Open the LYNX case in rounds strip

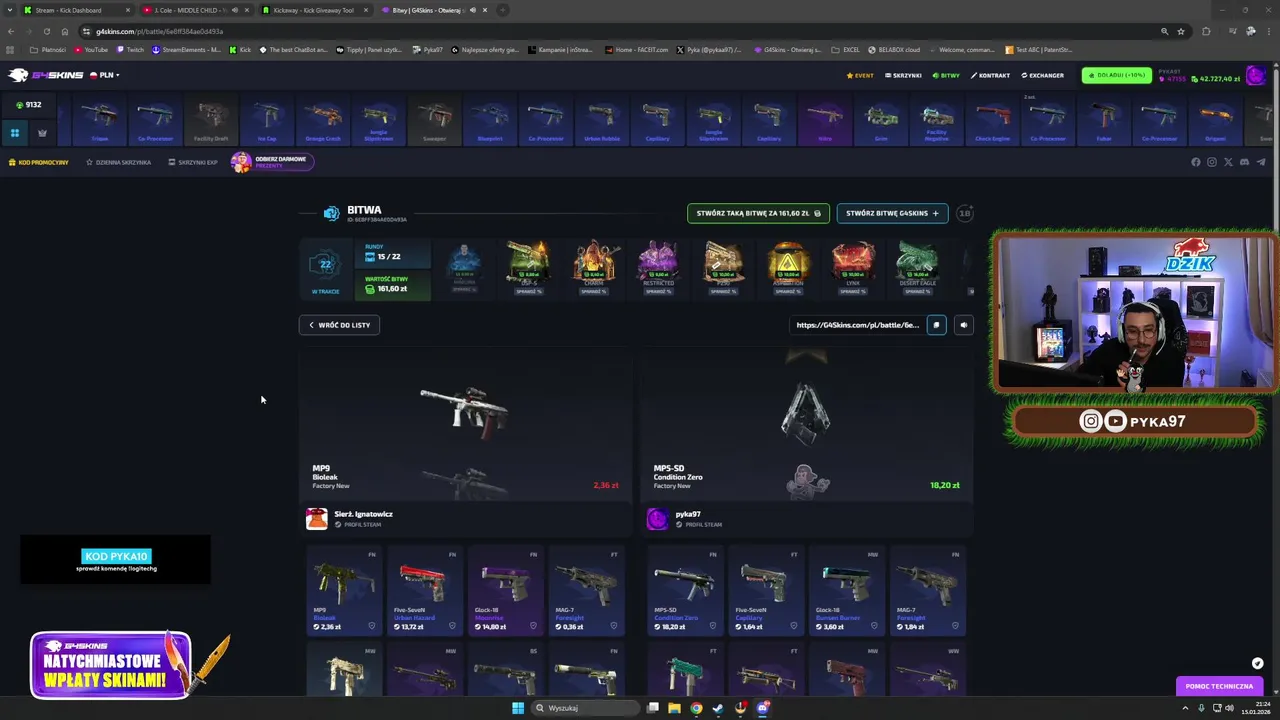pyautogui.click(x=854, y=268)
